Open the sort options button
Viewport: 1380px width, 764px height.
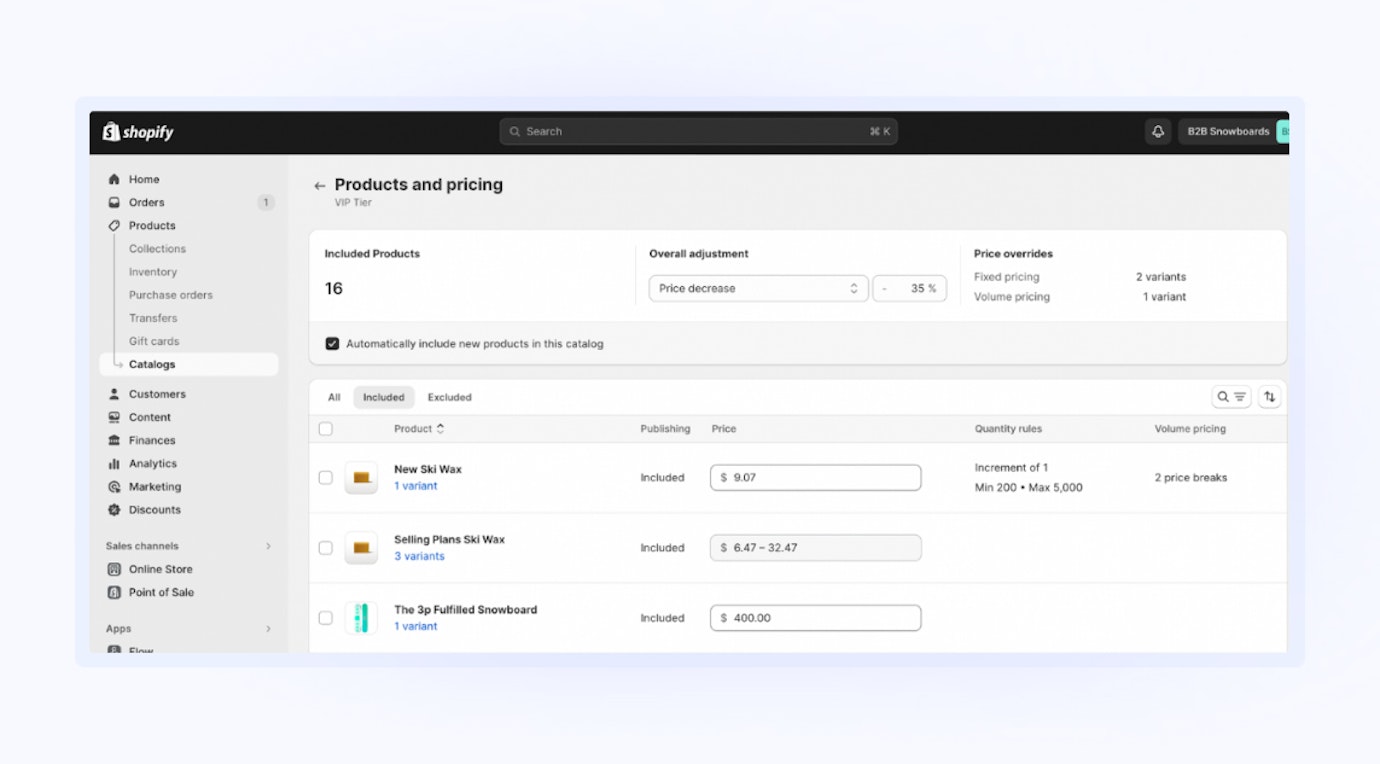pyautogui.click(x=1269, y=397)
